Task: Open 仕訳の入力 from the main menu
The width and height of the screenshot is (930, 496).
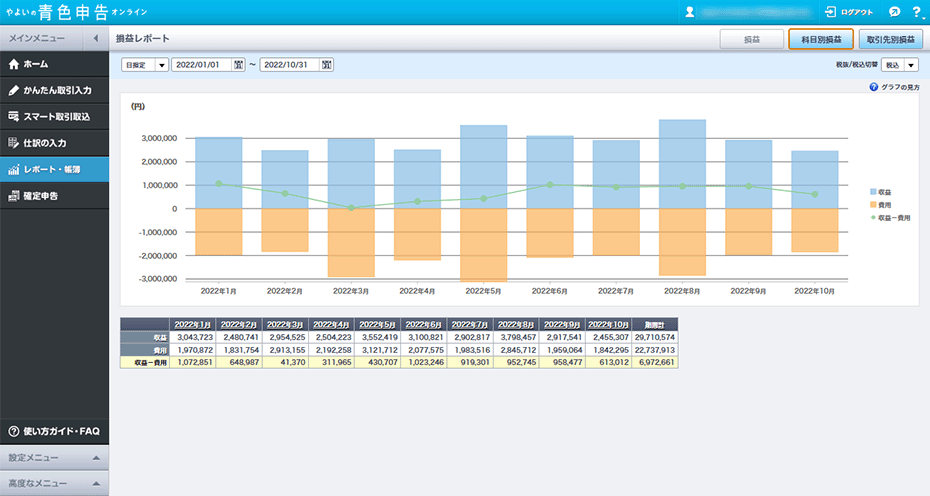Action: tap(55, 143)
